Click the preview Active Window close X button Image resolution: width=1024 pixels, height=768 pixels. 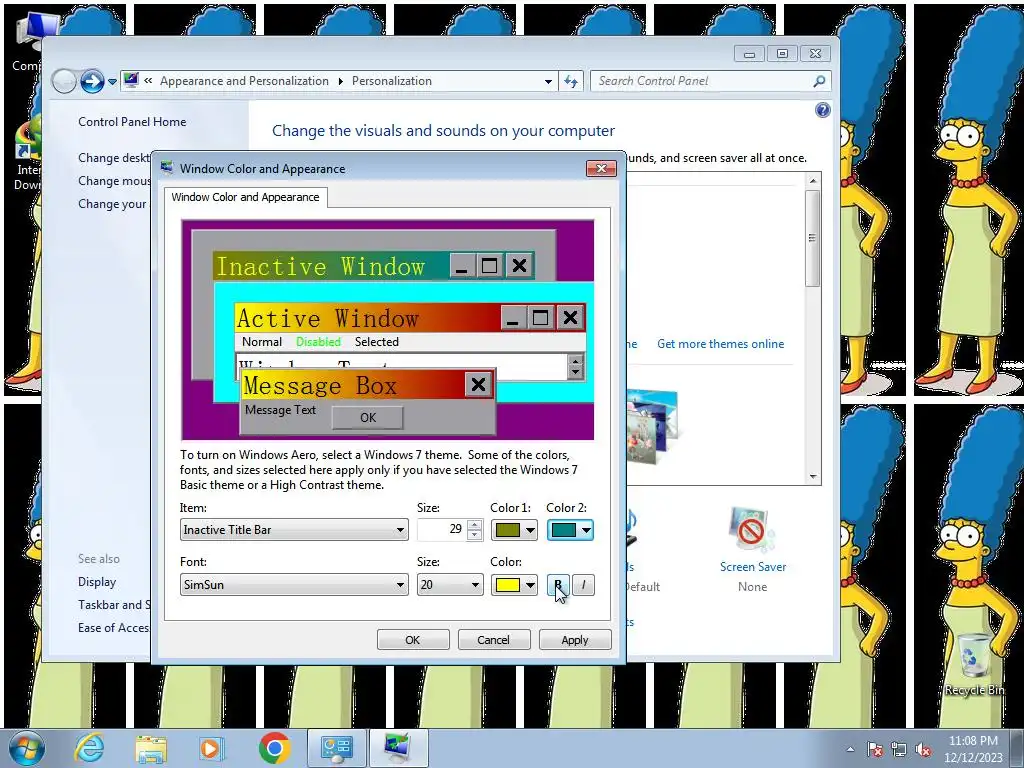pyautogui.click(x=570, y=318)
